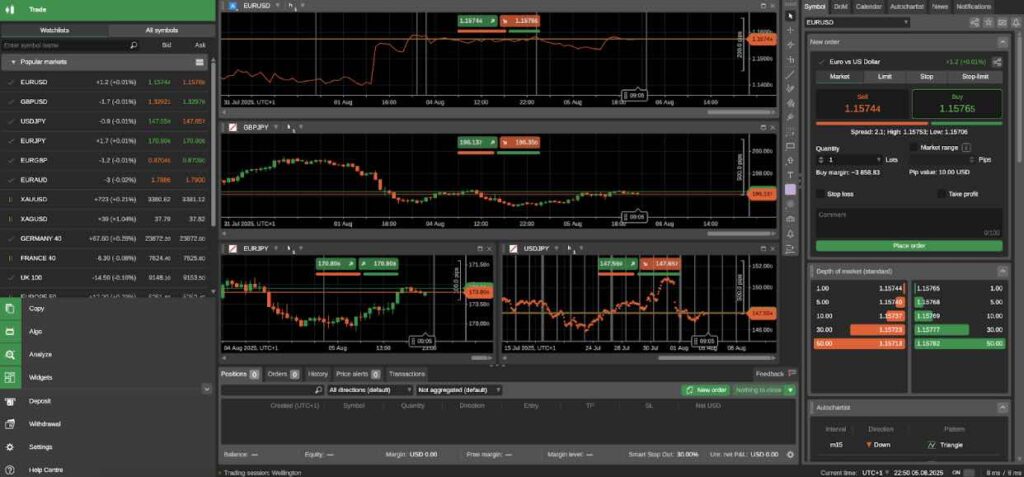Collapse the New order panel
1024x477 pixels.
point(1002,42)
